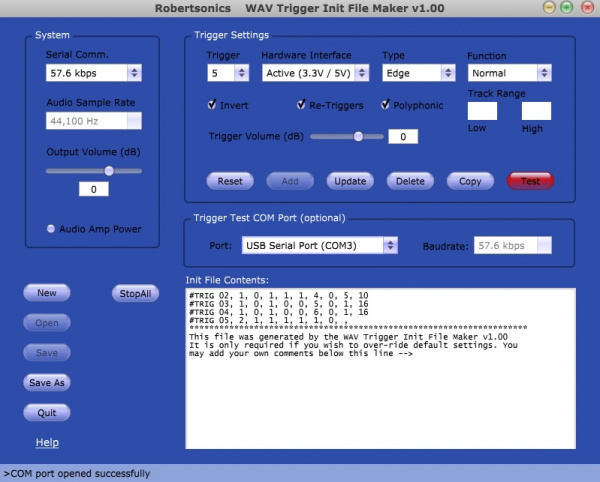Click the Trigger Volume value field

point(403,137)
